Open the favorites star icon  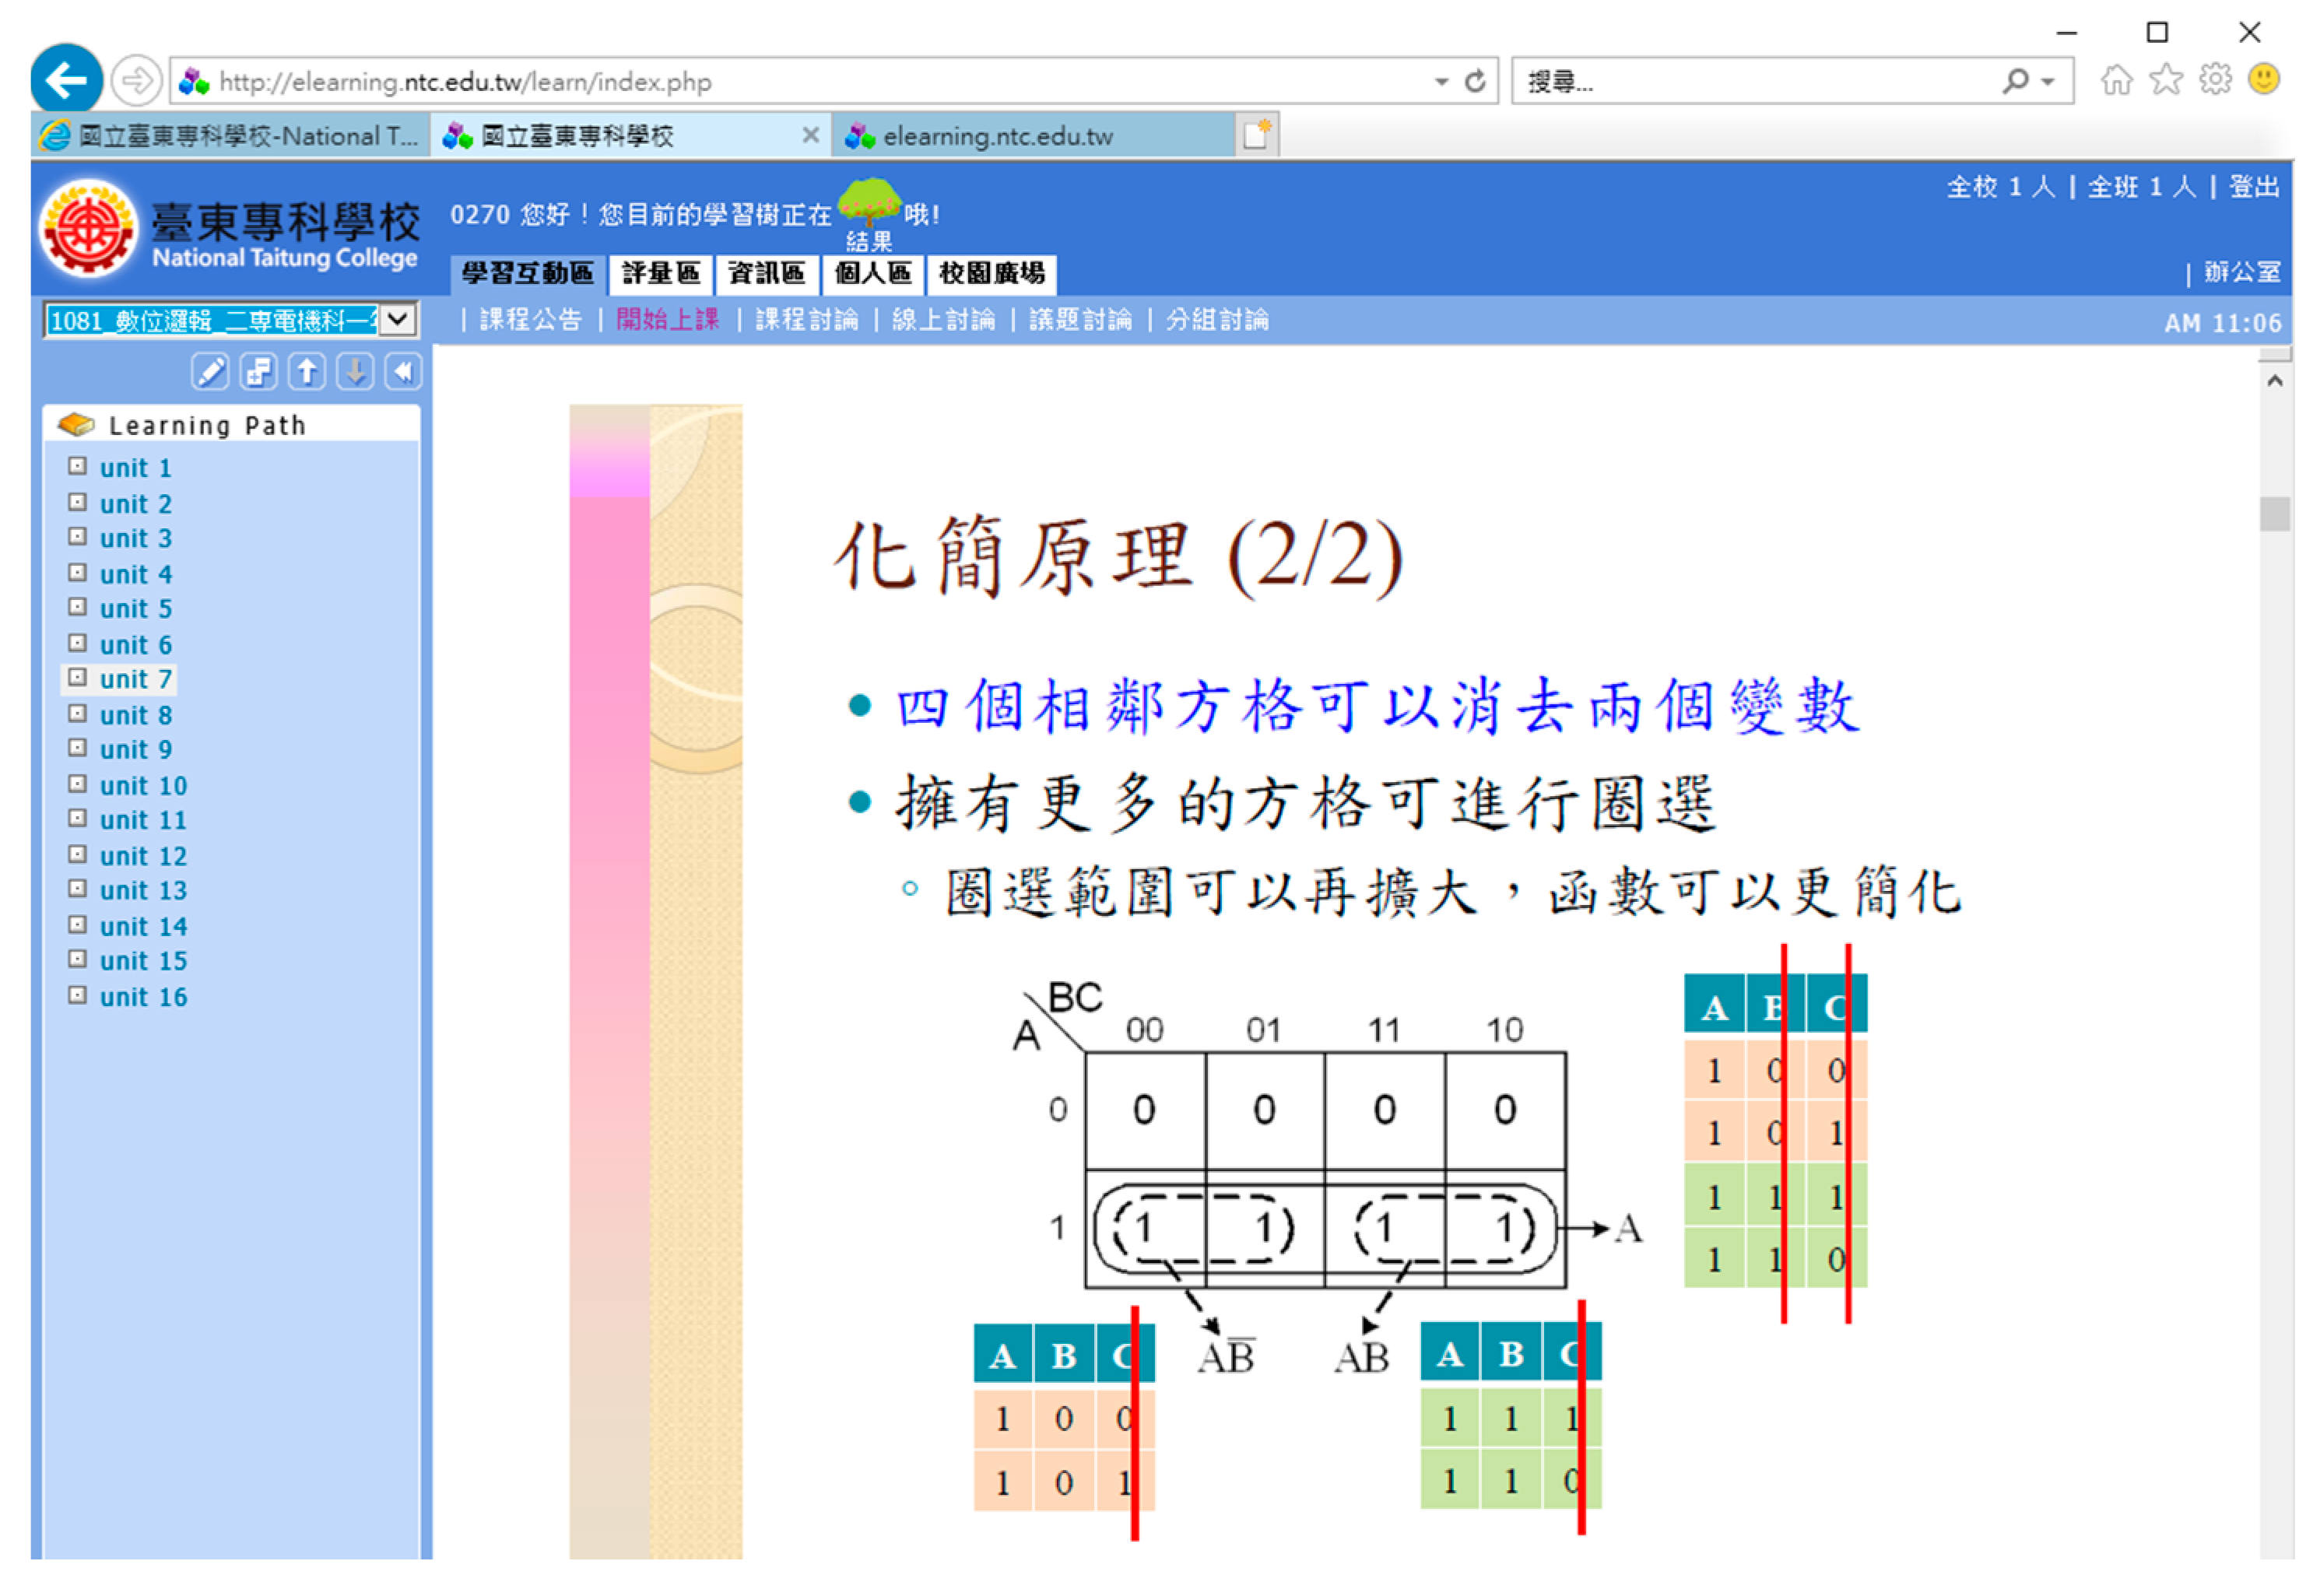click(x=2166, y=80)
